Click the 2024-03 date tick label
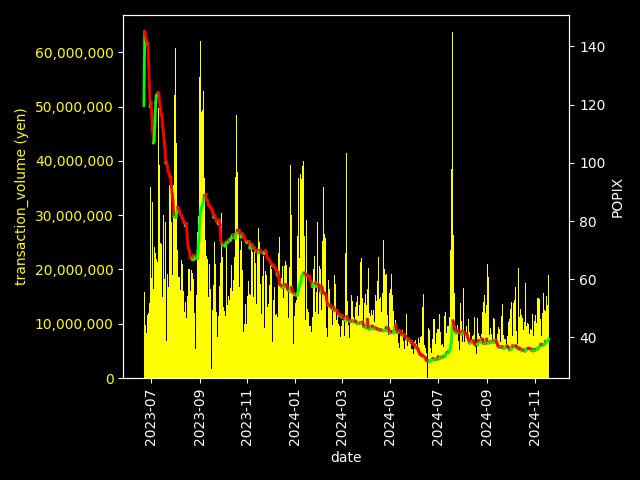The height and width of the screenshot is (480, 640). coord(342,417)
